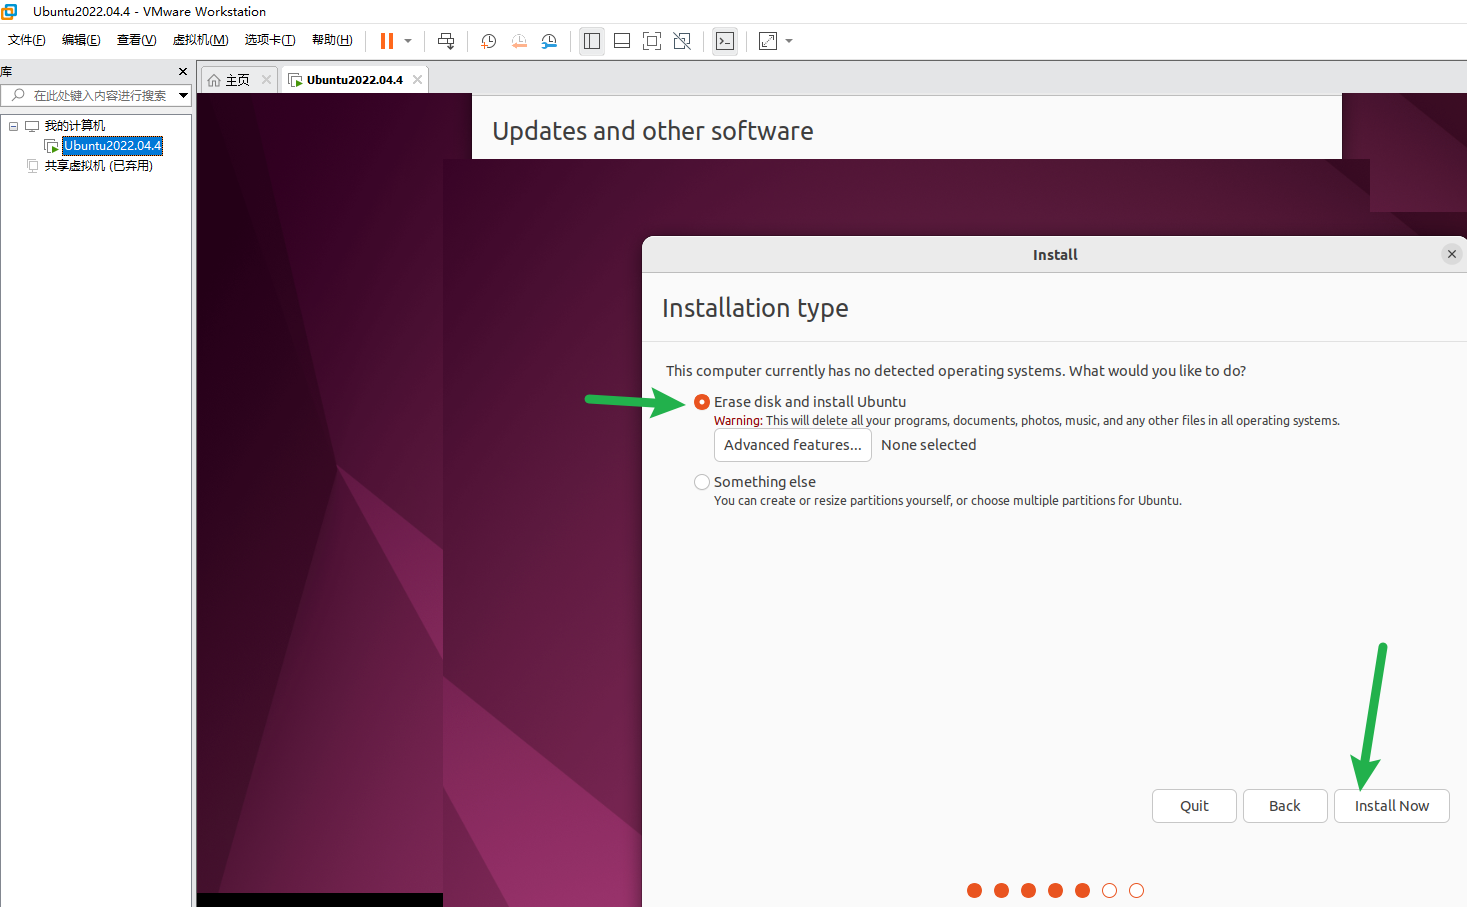Pause the virtual machine with the orange pause icon
This screenshot has width=1467, height=907.
[386, 41]
